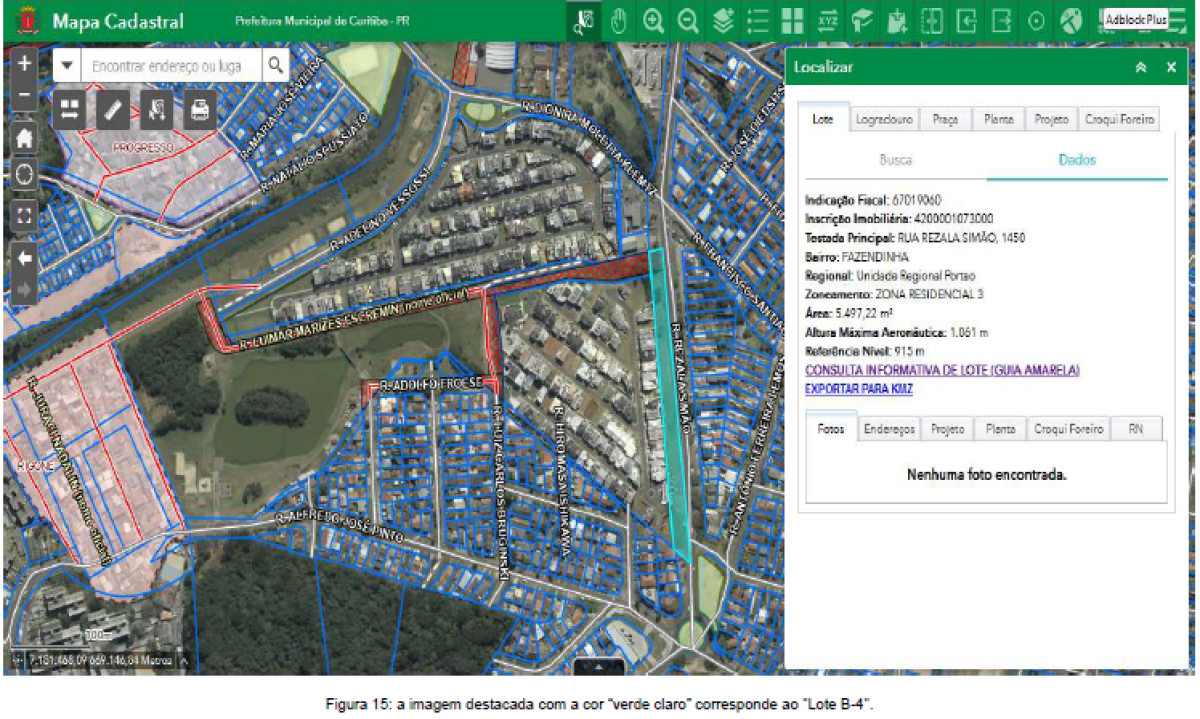
Task: Toggle fullscreen map view button
Action: tap(25, 214)
